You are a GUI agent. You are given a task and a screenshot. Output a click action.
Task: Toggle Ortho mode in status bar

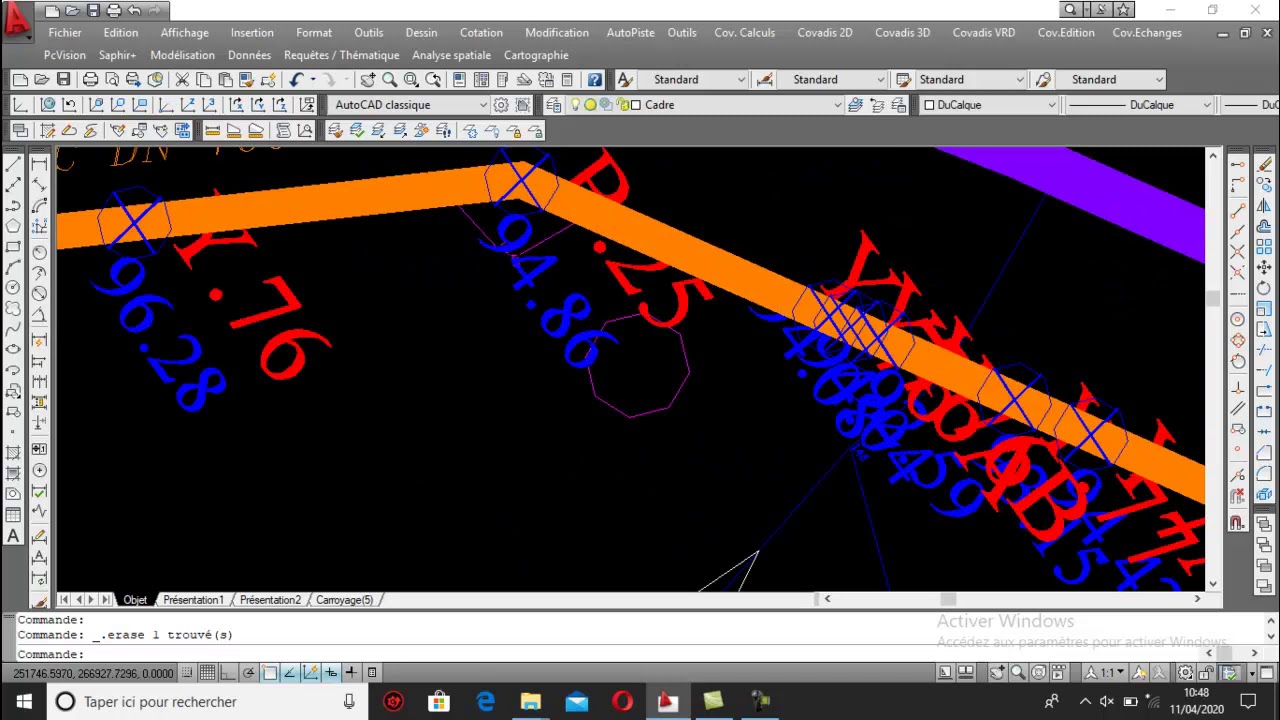(x=229, y=672)
